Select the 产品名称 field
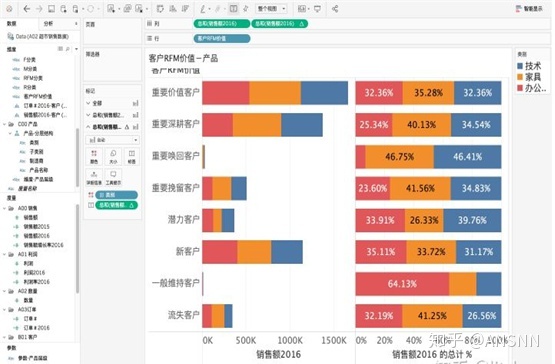This screenshot has height=364, width=555. 39,170
